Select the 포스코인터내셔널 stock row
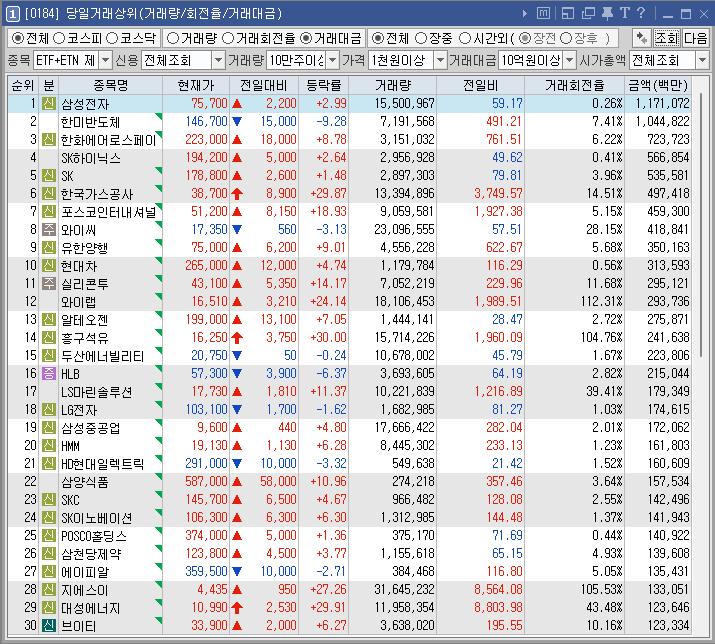Image resolution: width=715 pixels, height=644 pixels. (x=349, y=212)
